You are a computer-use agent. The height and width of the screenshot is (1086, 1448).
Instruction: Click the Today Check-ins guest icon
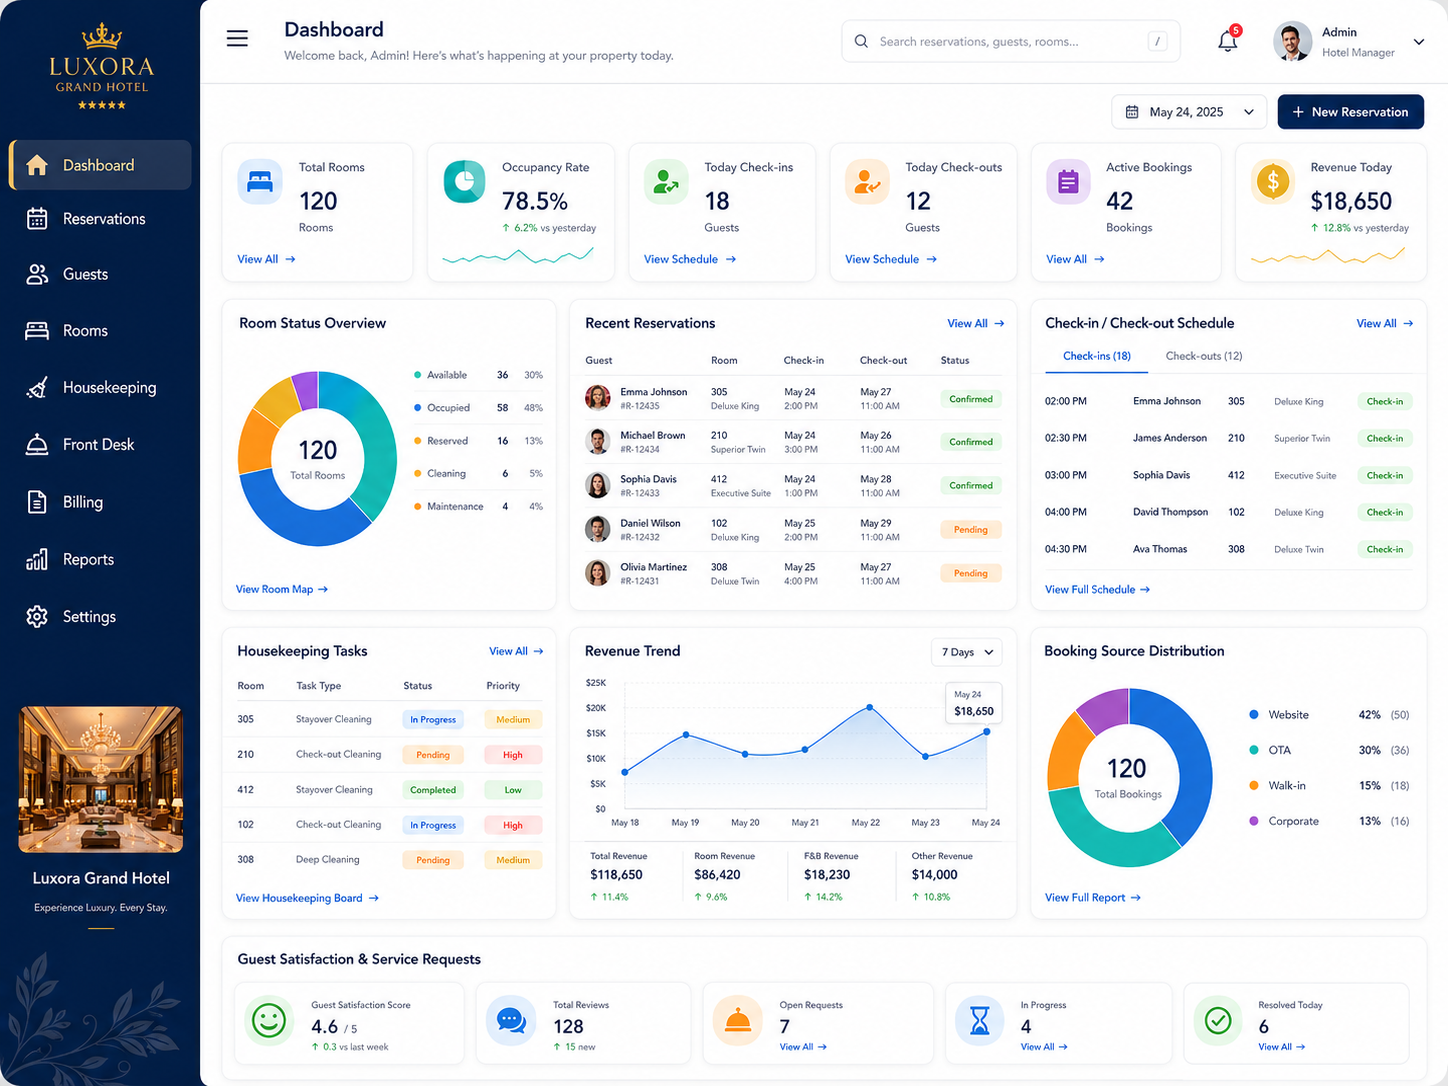(666, 182)
